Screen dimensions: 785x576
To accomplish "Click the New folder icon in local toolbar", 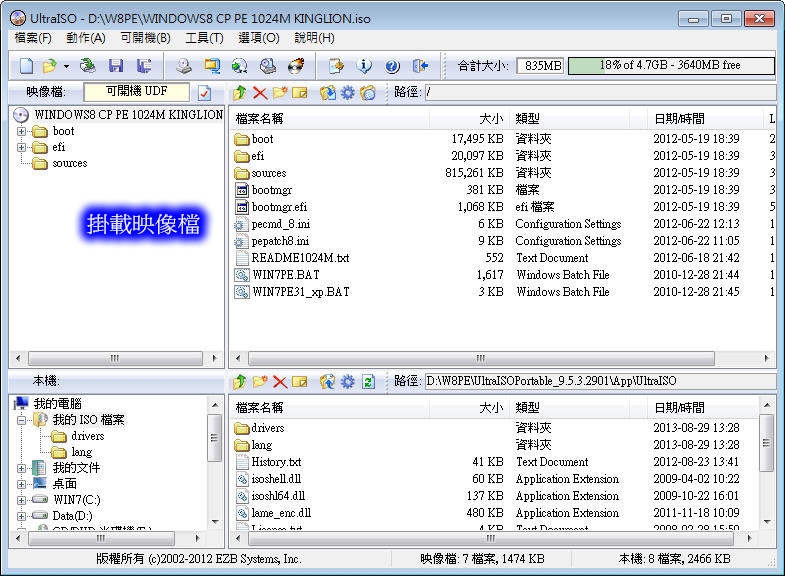I will click(x=260, y=382).
